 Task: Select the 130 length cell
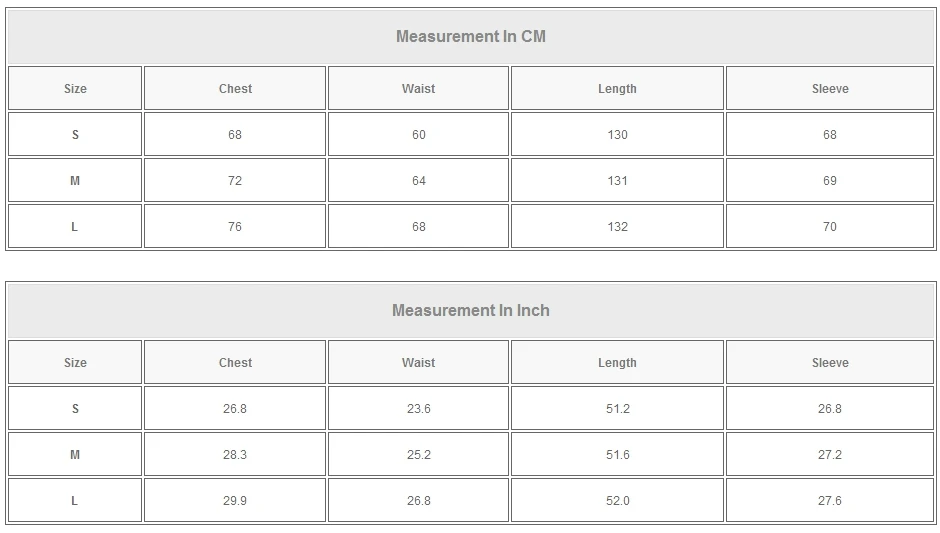point(617,135)
